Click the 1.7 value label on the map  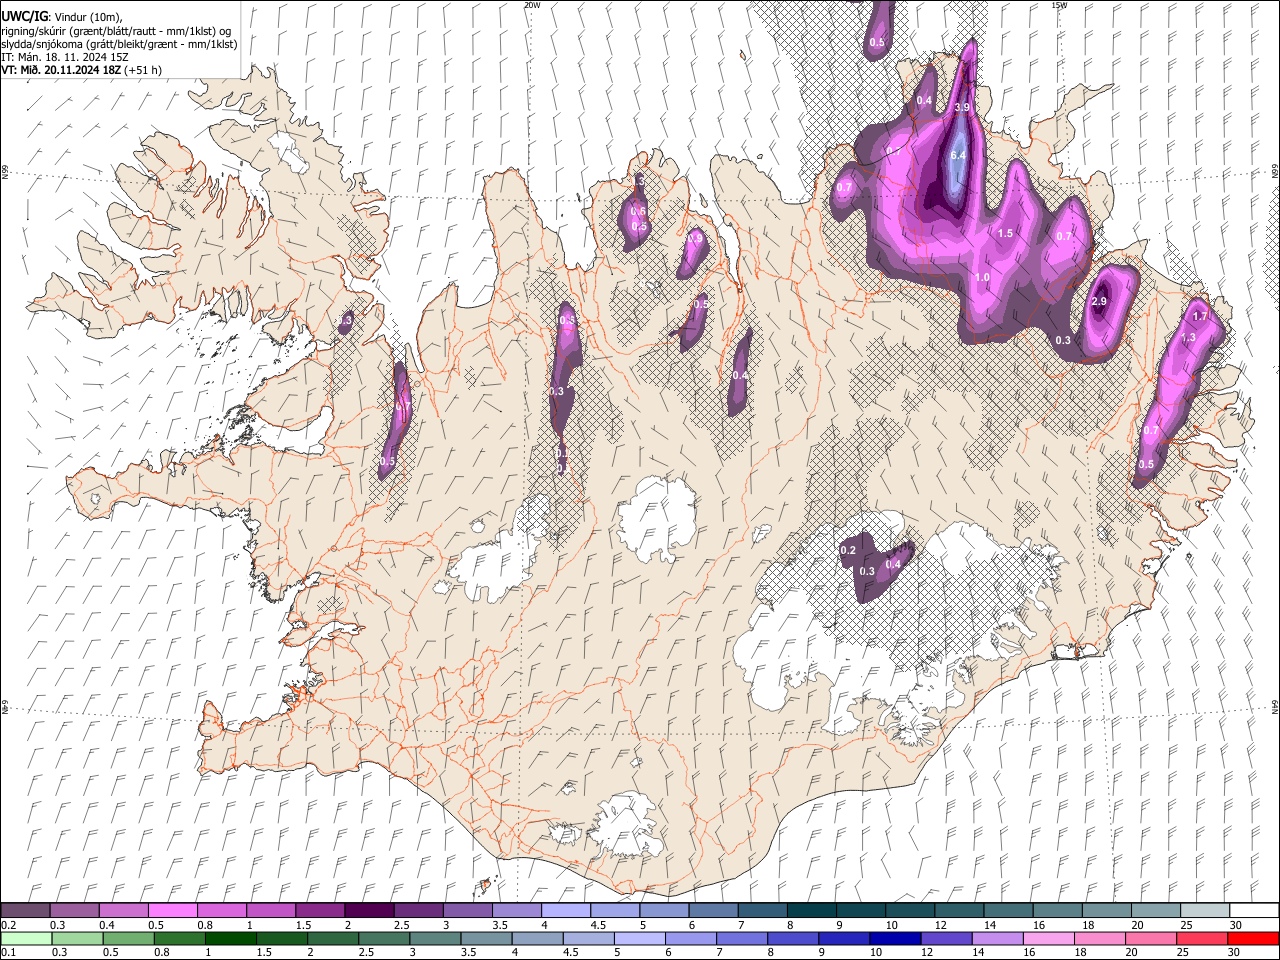point(1201,316)
